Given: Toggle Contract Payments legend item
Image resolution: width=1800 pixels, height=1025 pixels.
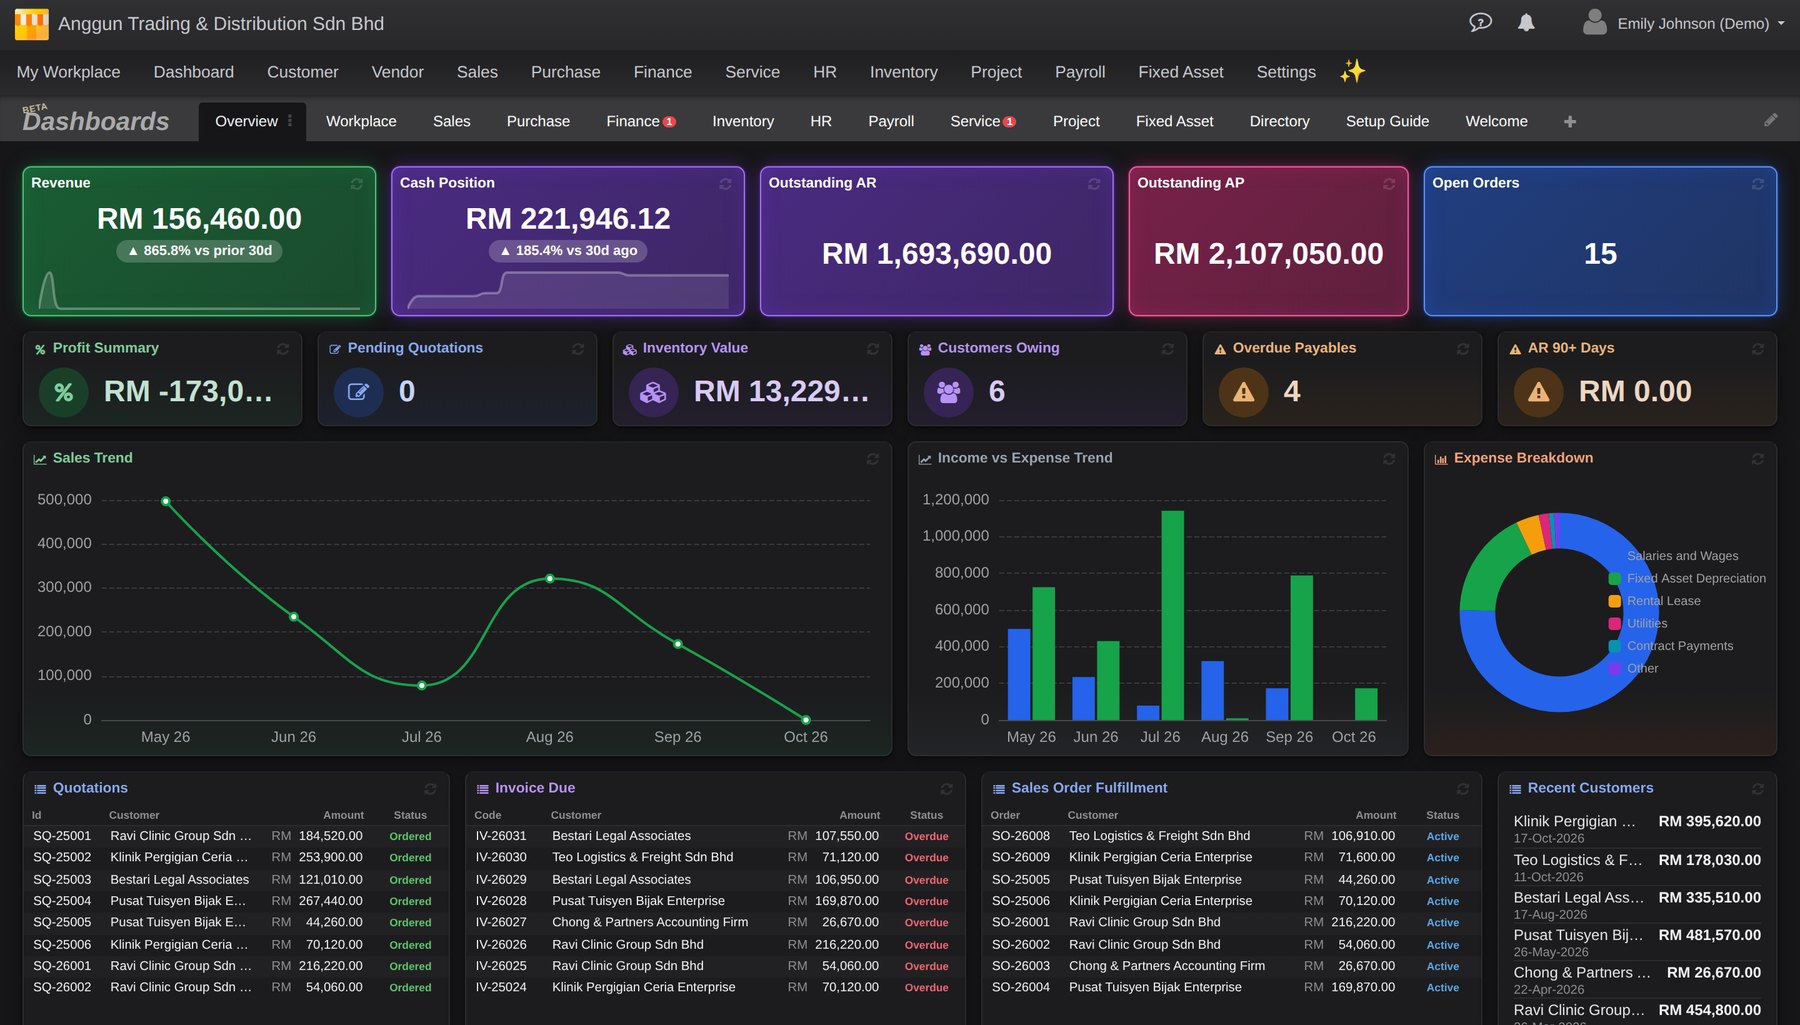Looking at the screenshot, I should [1671, 646].
